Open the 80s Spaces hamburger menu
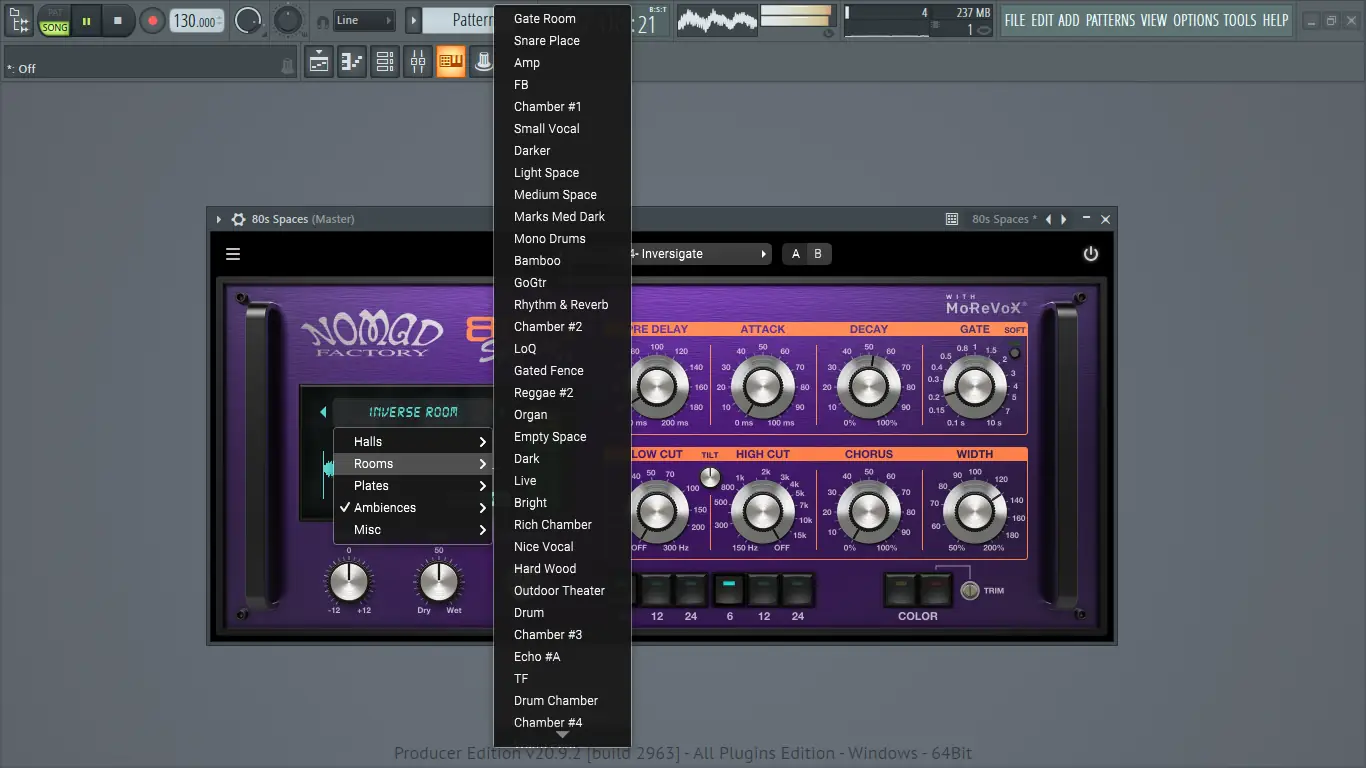 tap(233, 254)
